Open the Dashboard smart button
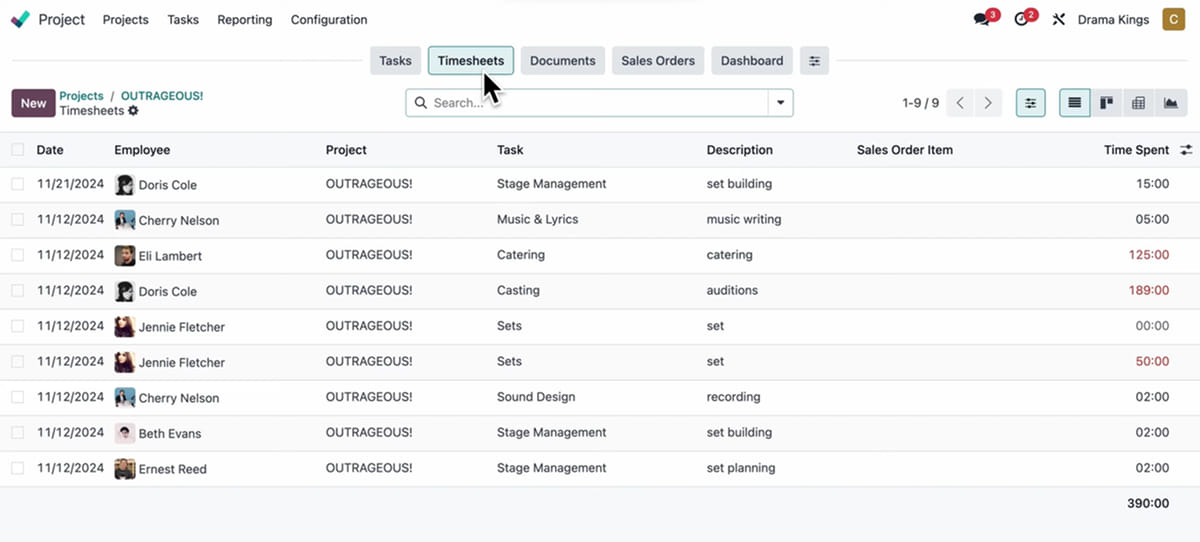 752,61
